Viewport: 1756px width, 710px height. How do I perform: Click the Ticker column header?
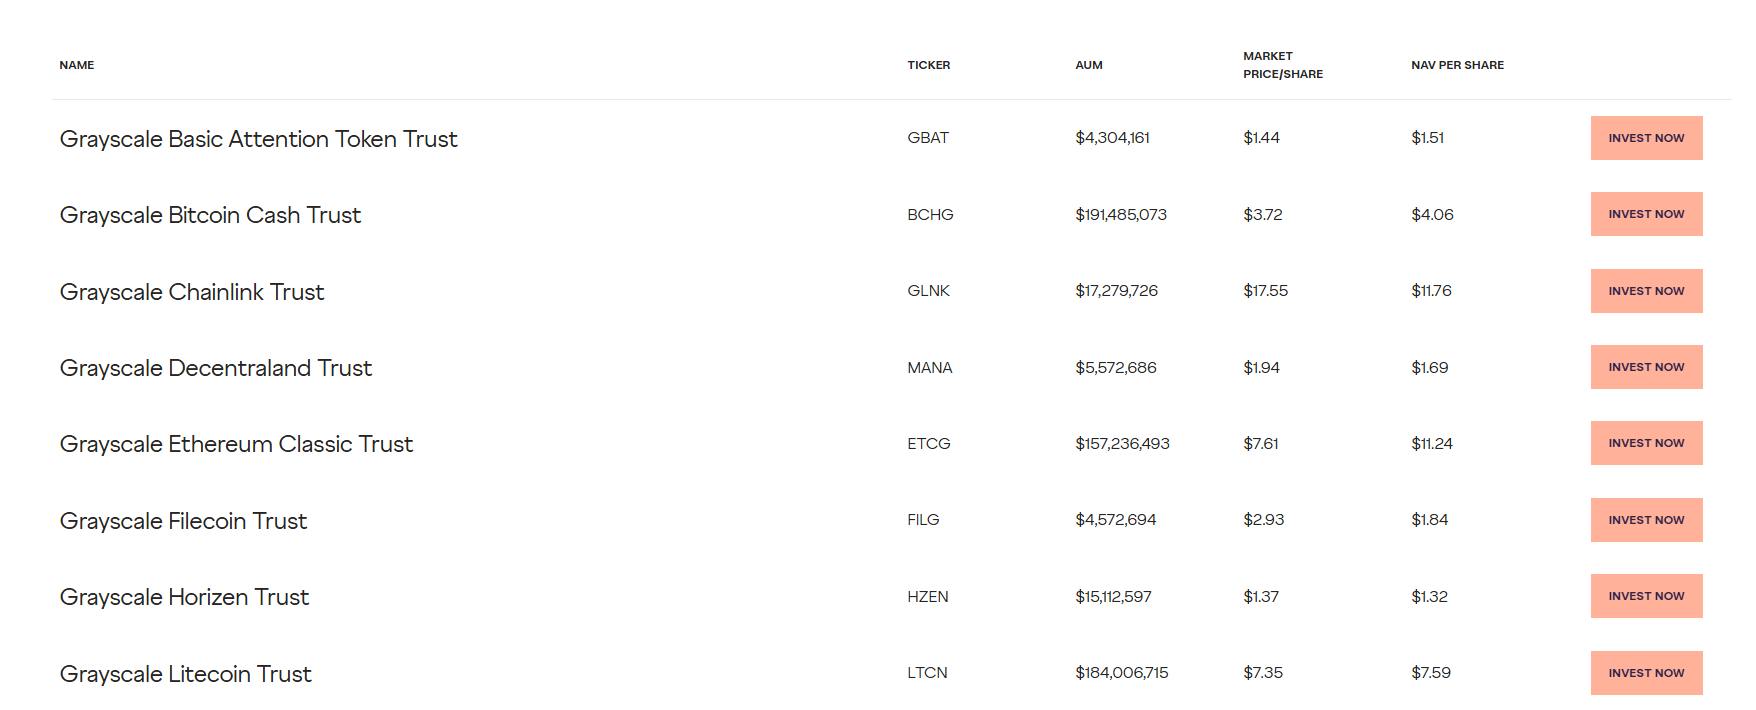click(x=928, y=65)
